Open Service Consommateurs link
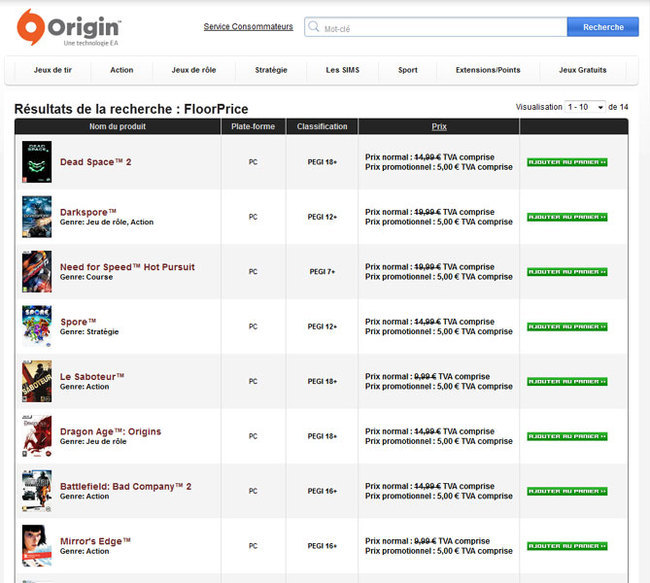 248,27
